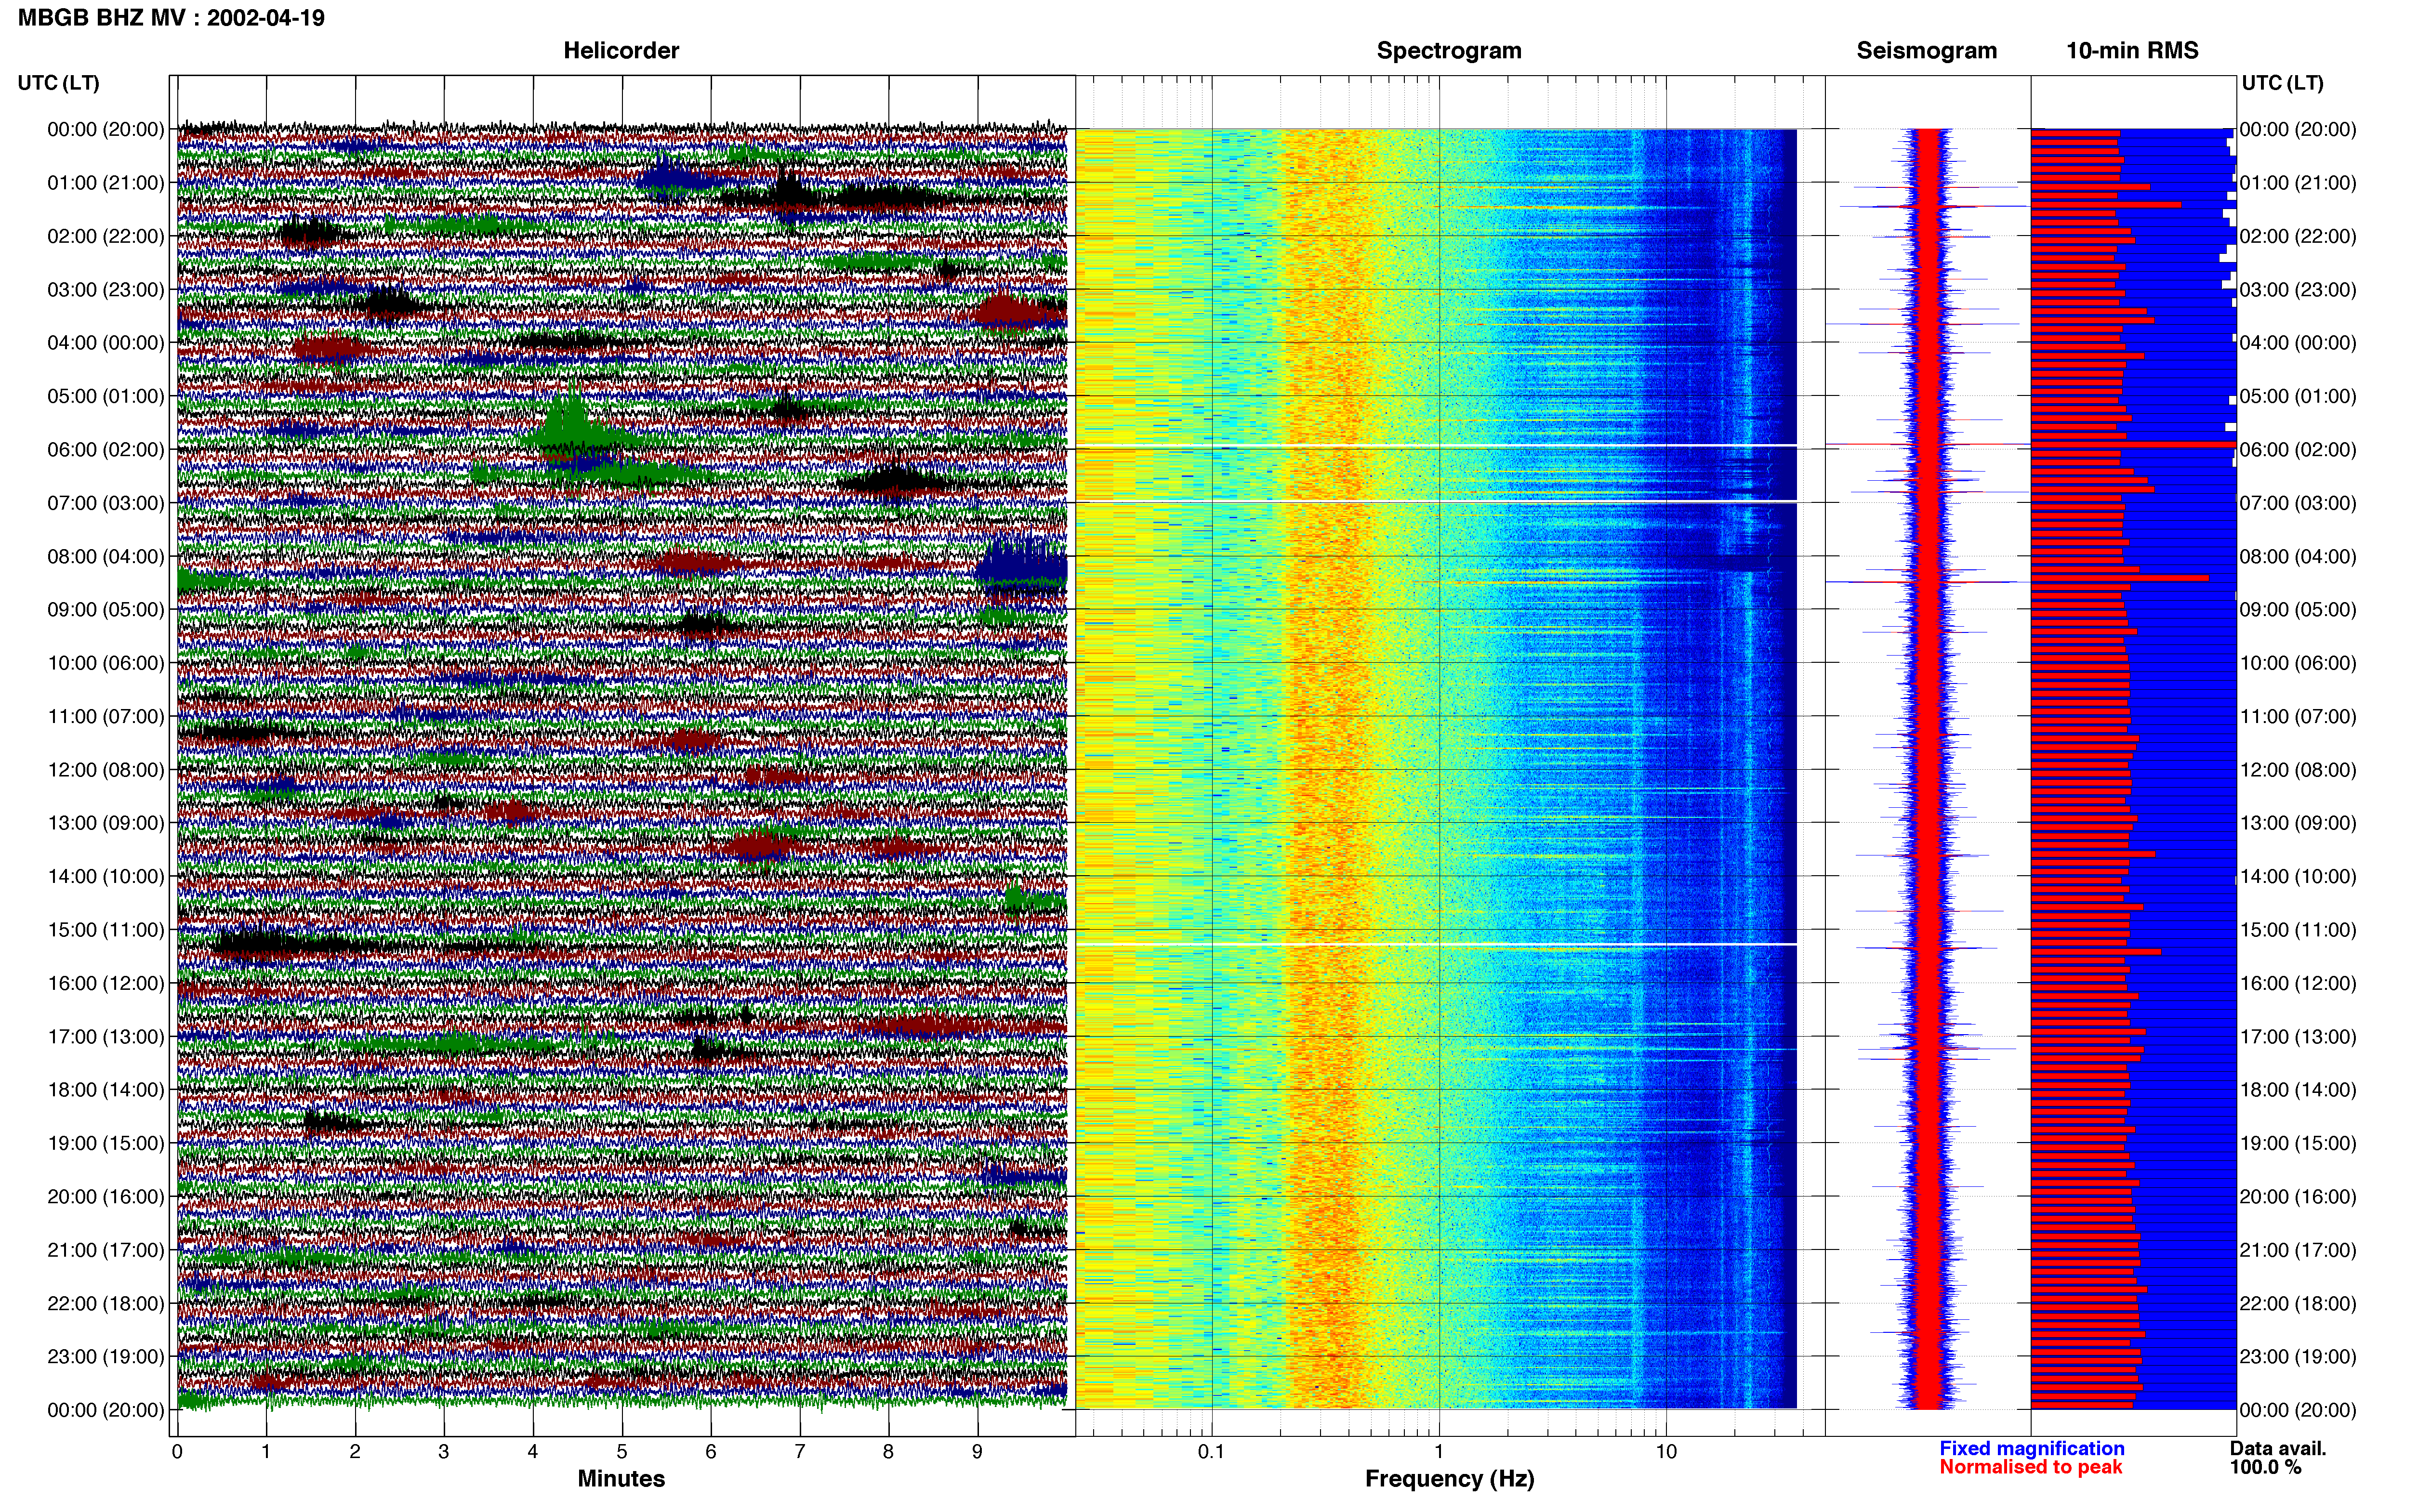Click the left '17:00 (13:00)' time label
The width and height of the screenshot is (2418, 1512).
tap(106, 1037)
